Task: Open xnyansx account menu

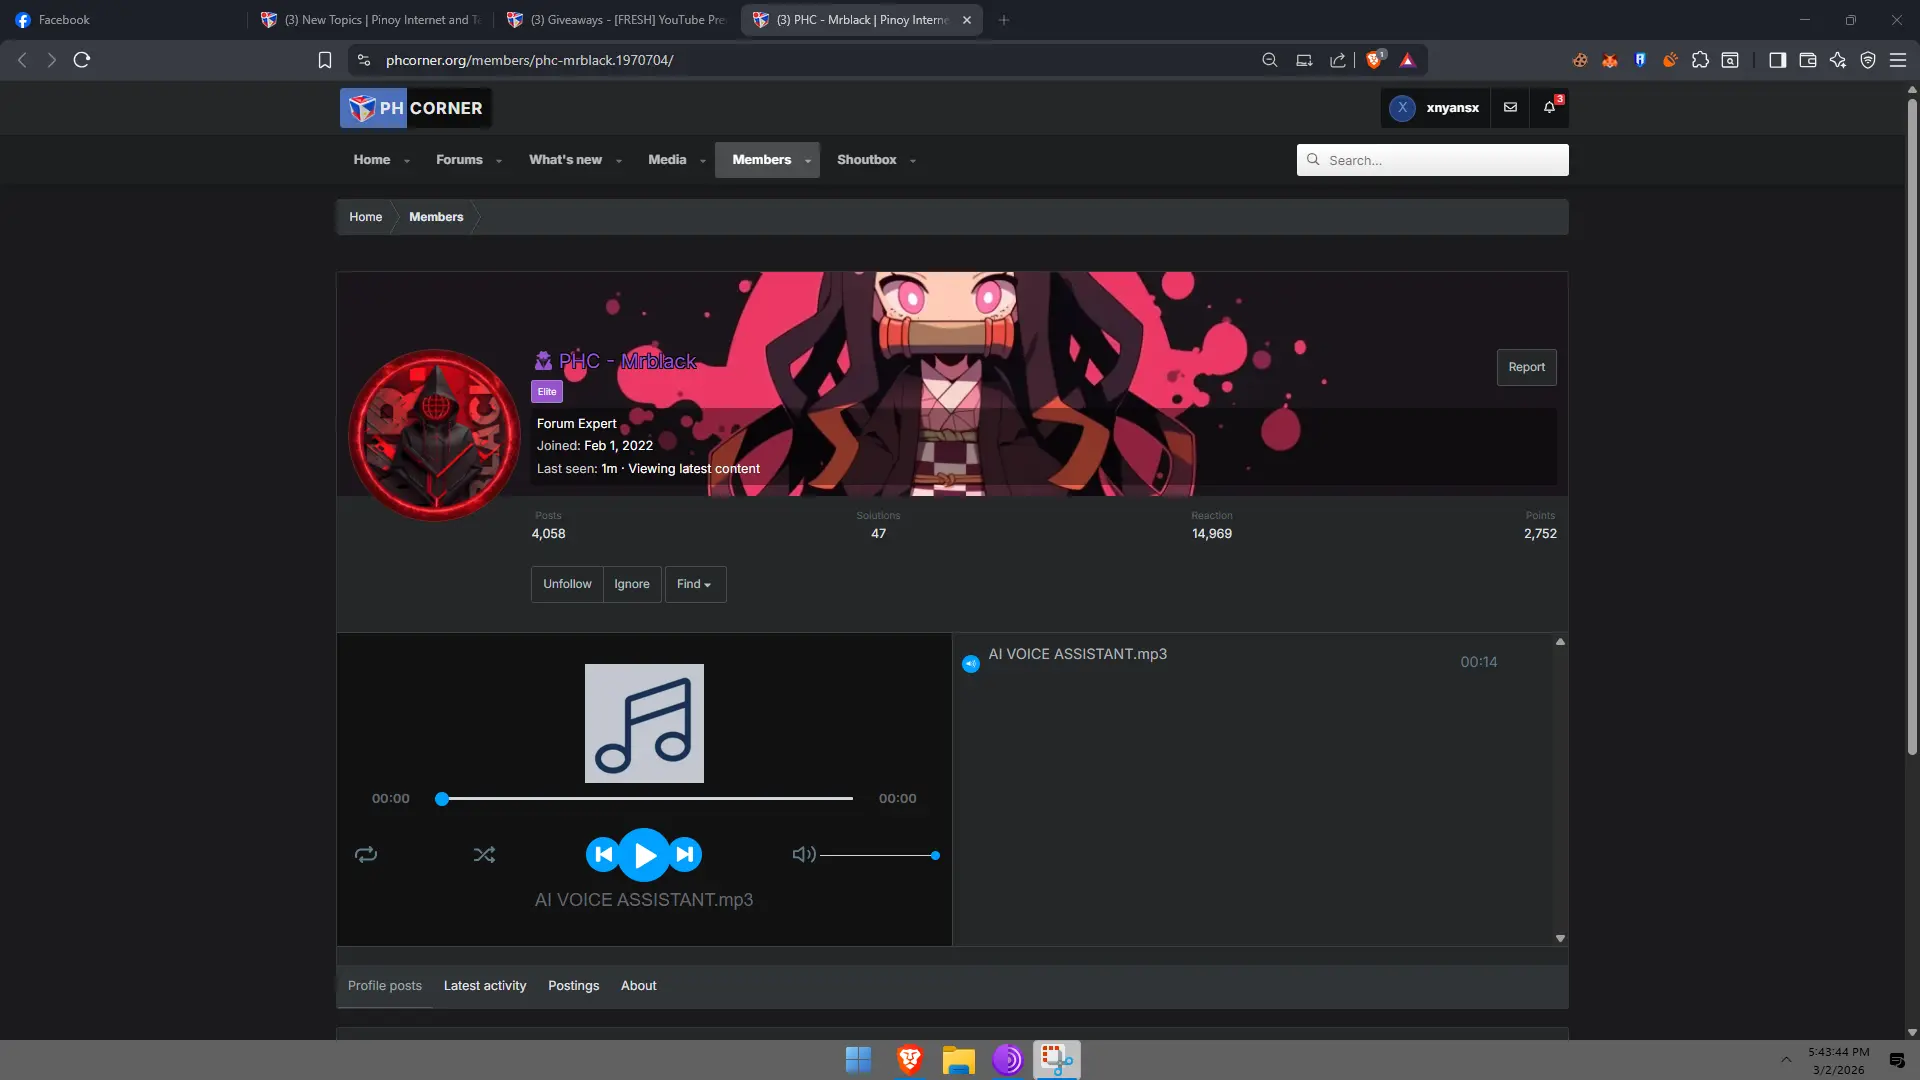Action: 1435,108
